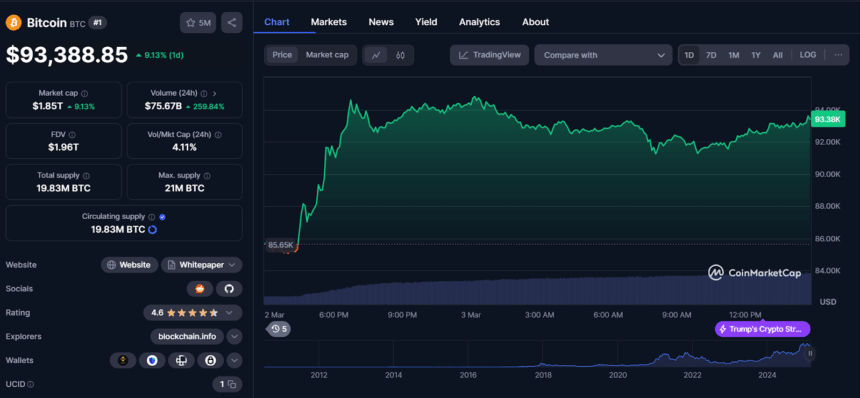Click the $1.85T market cap value
Viewport: 860px width, 398px height.
48,106
